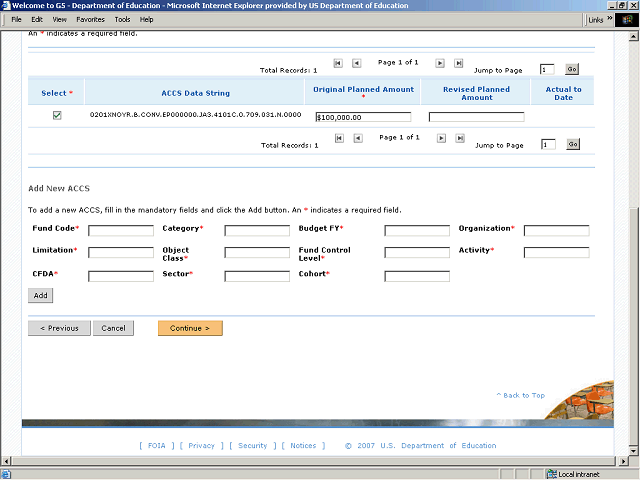
Task: Open the Help menu
Action: (x=147, y=19)
